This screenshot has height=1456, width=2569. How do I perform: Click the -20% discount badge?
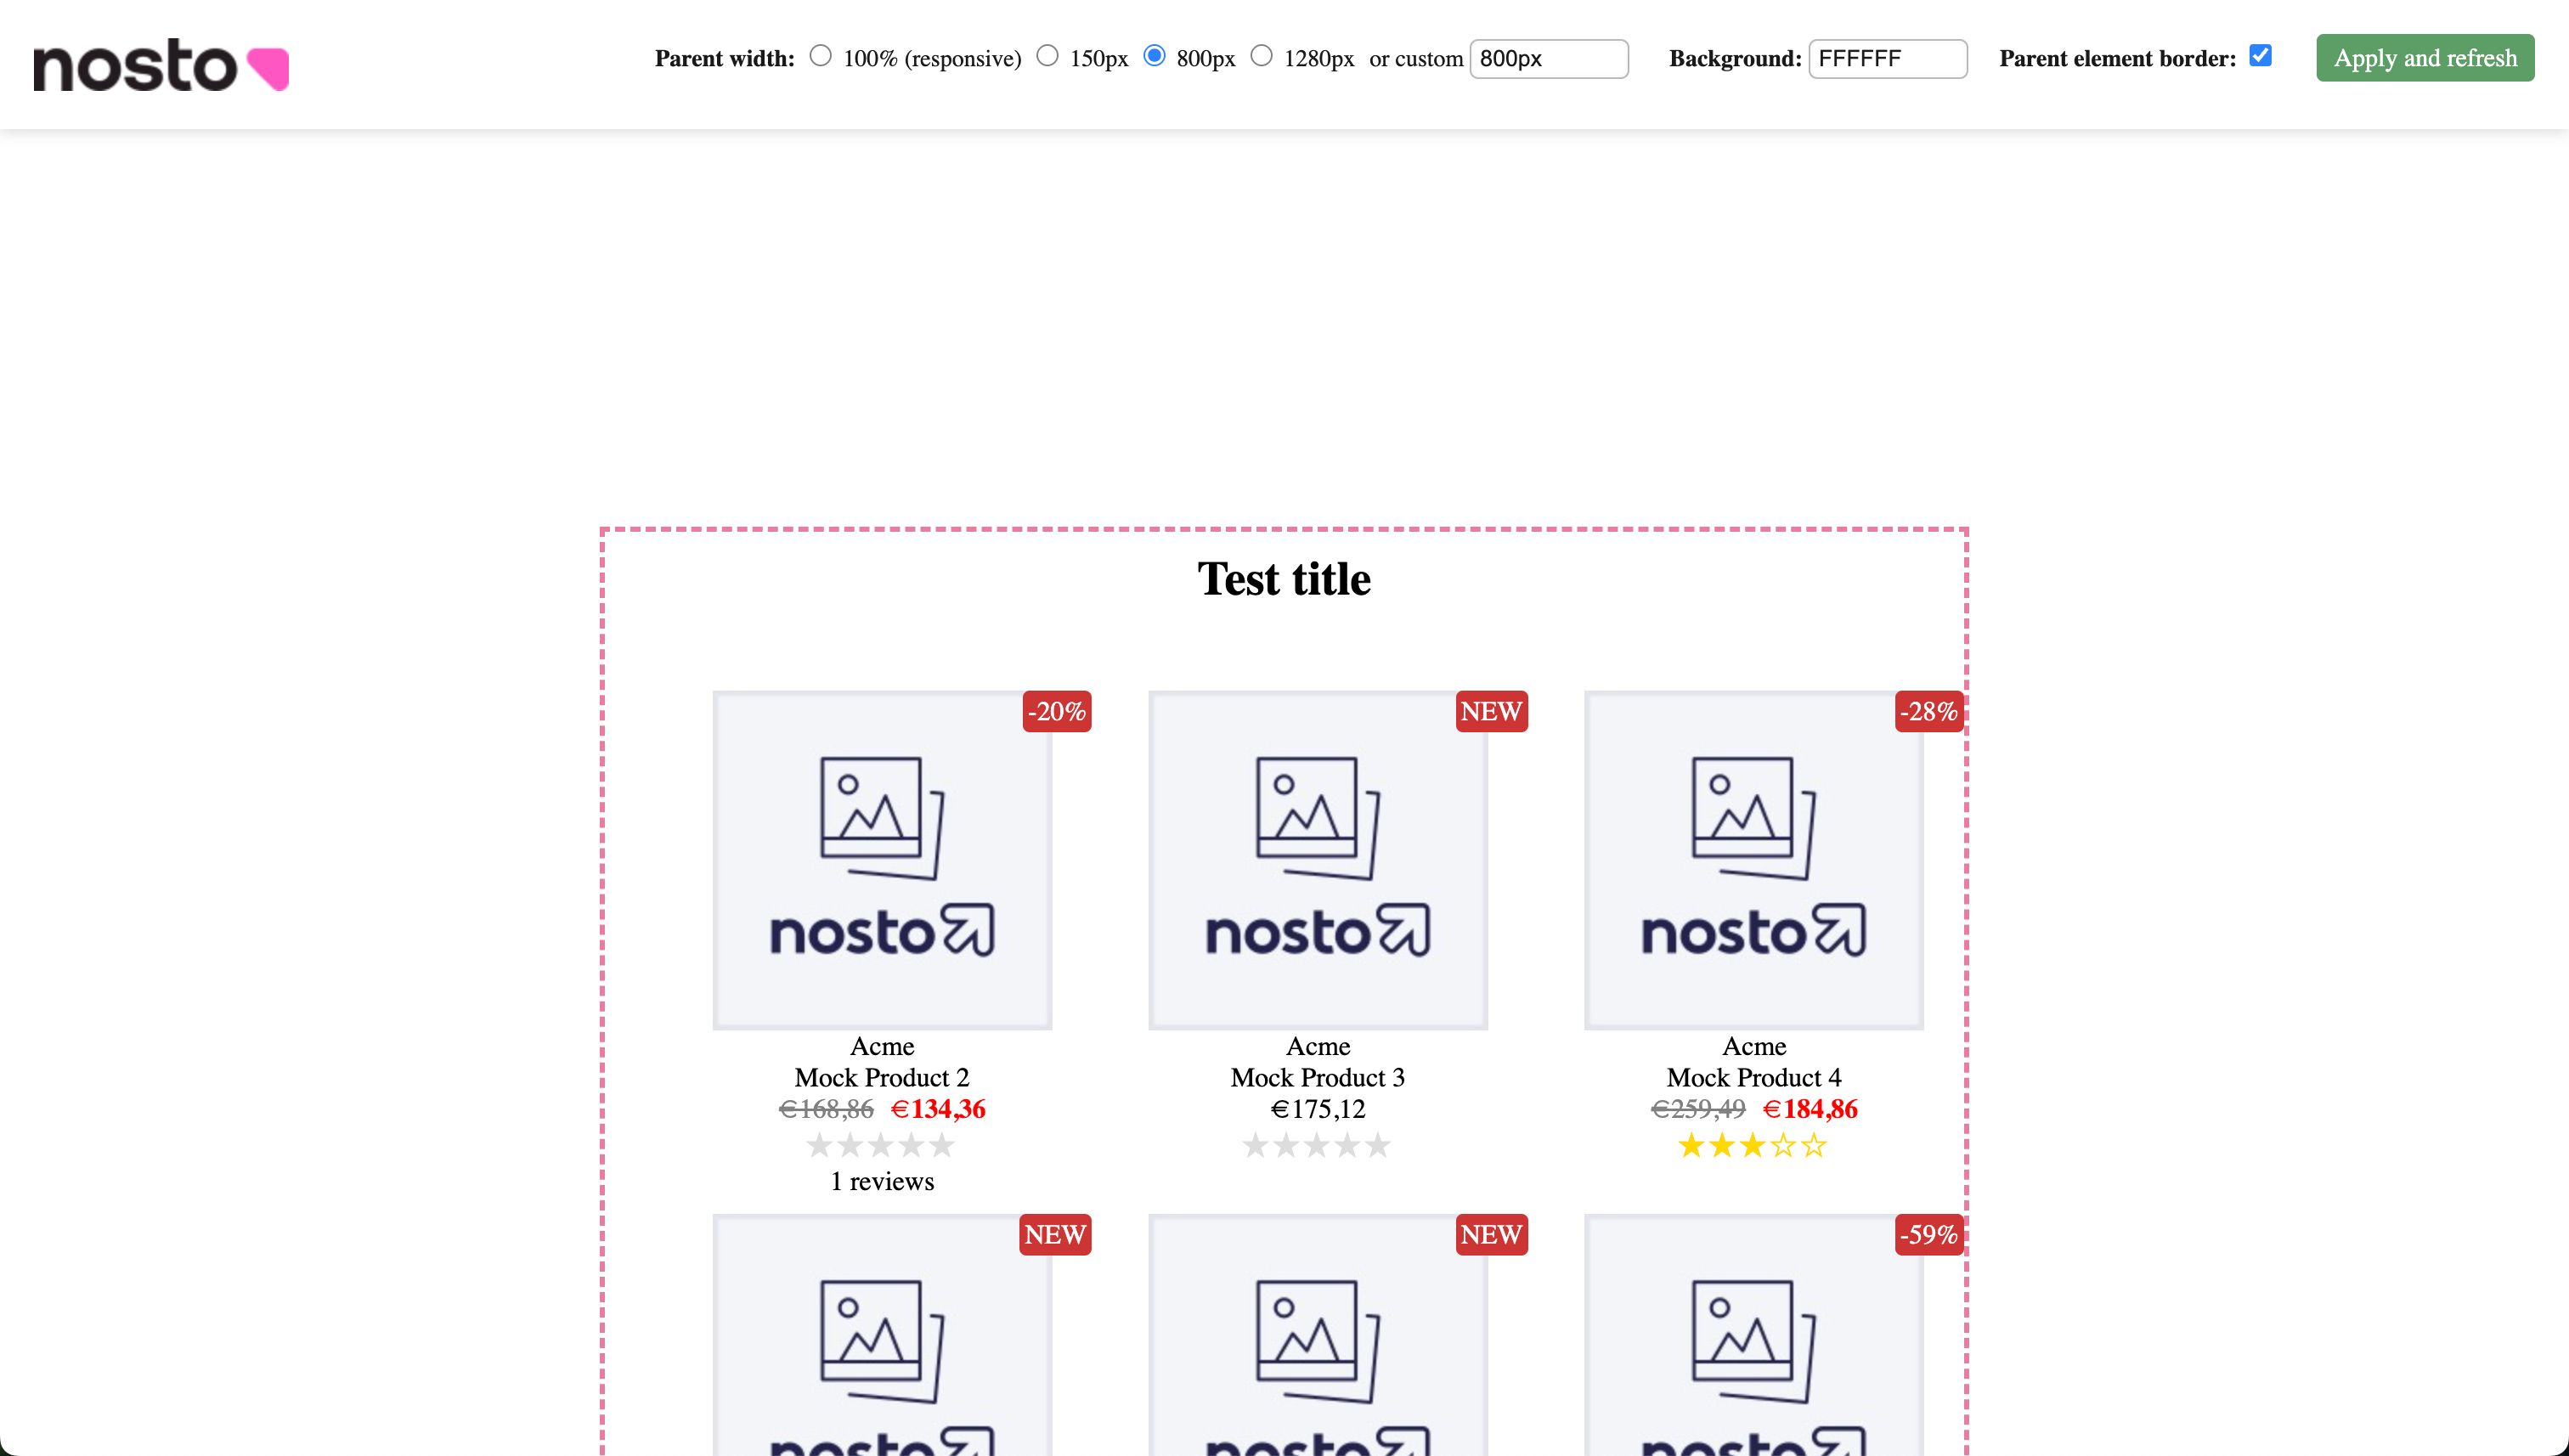[1054, 711]
